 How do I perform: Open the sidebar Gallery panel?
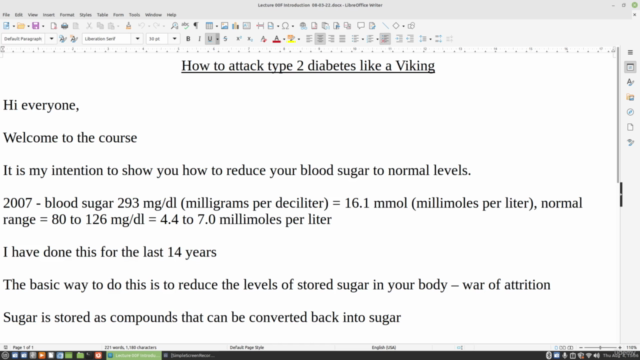(630, 97)
